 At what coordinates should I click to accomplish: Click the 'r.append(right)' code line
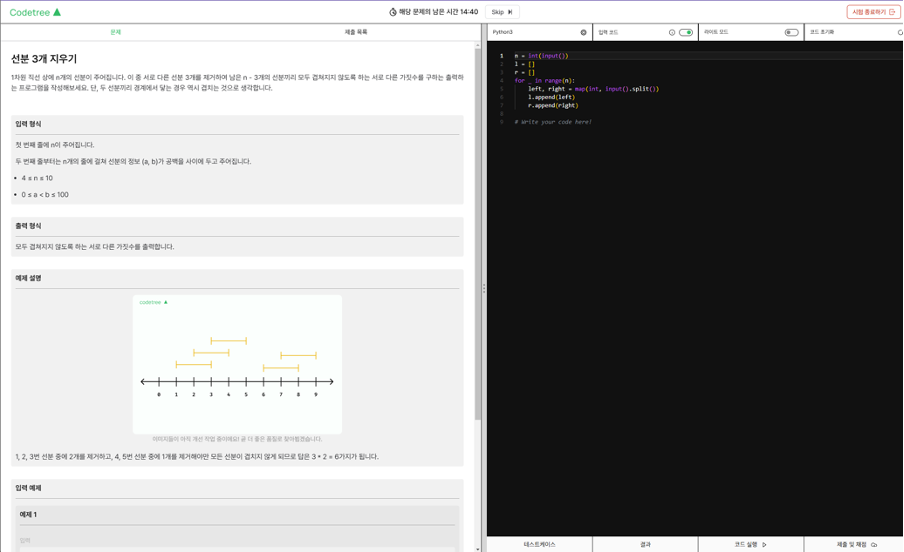(553, 106)
